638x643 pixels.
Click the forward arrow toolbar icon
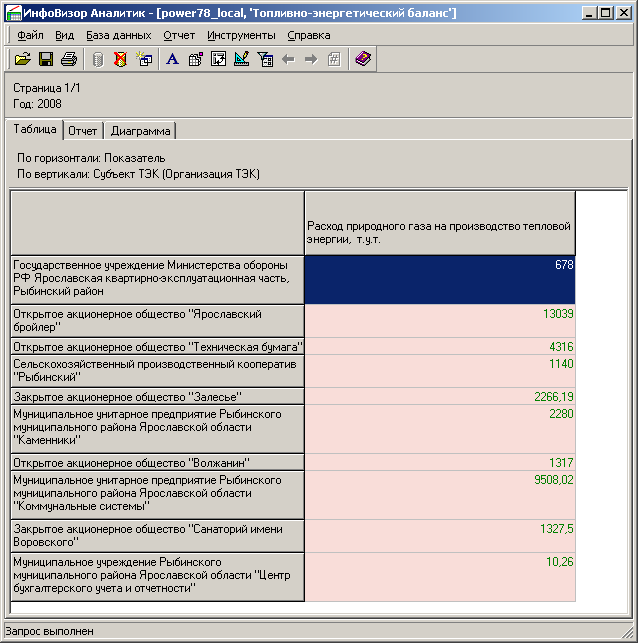[311, 59]
